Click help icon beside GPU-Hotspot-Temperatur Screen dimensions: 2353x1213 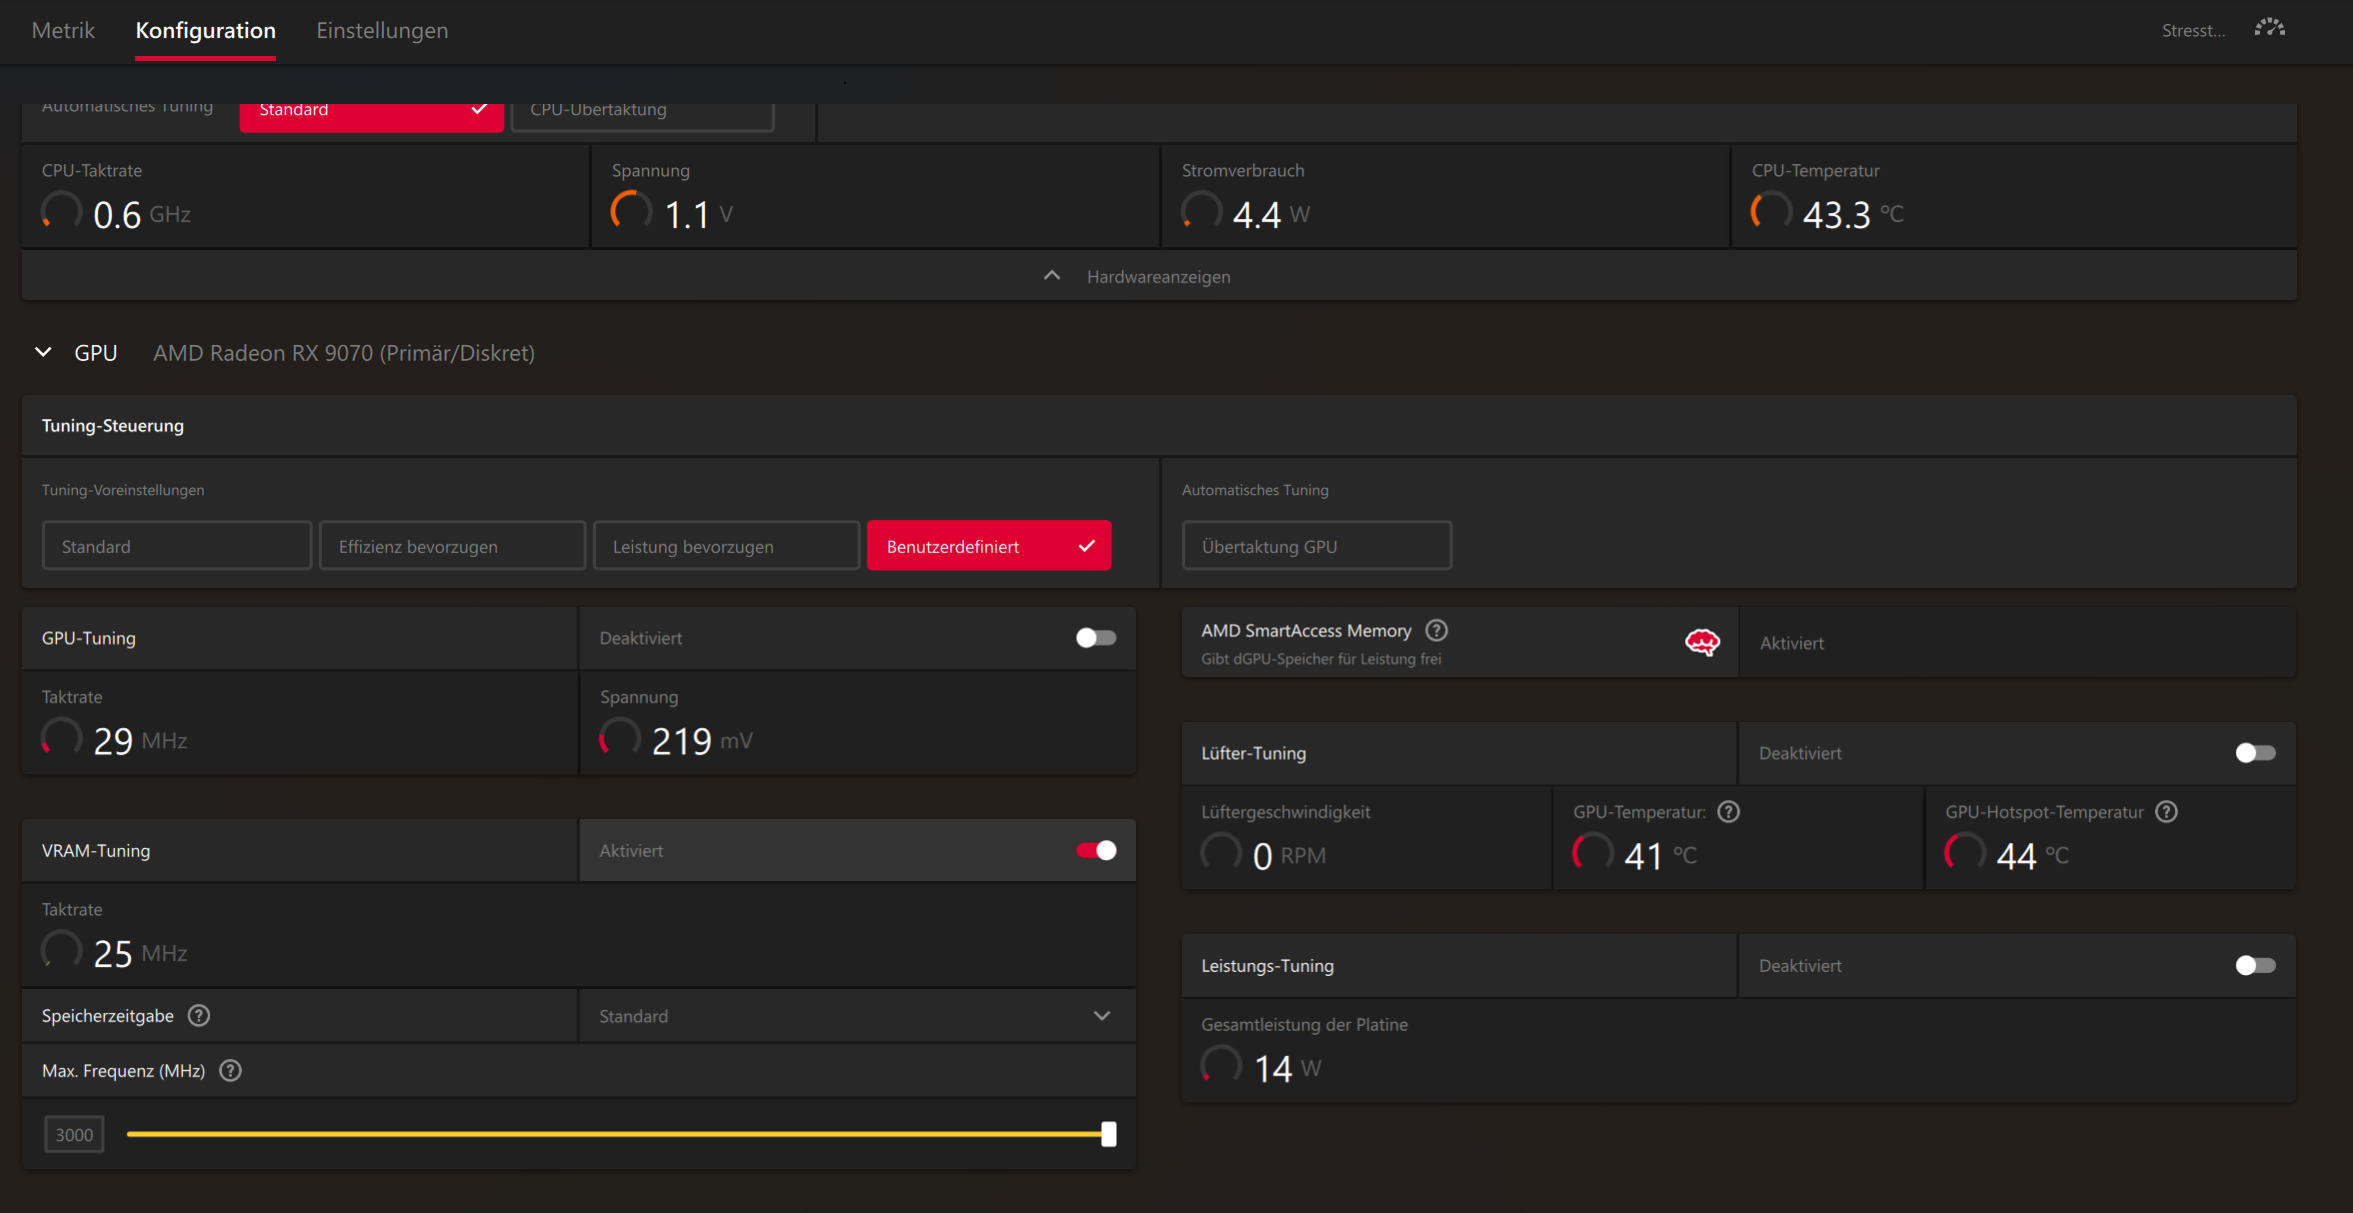coord(2166,812)
